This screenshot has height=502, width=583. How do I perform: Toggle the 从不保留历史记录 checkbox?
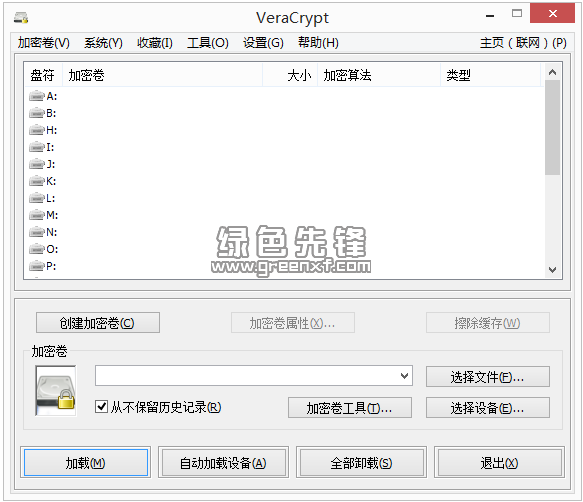click(x=101, y=406)
